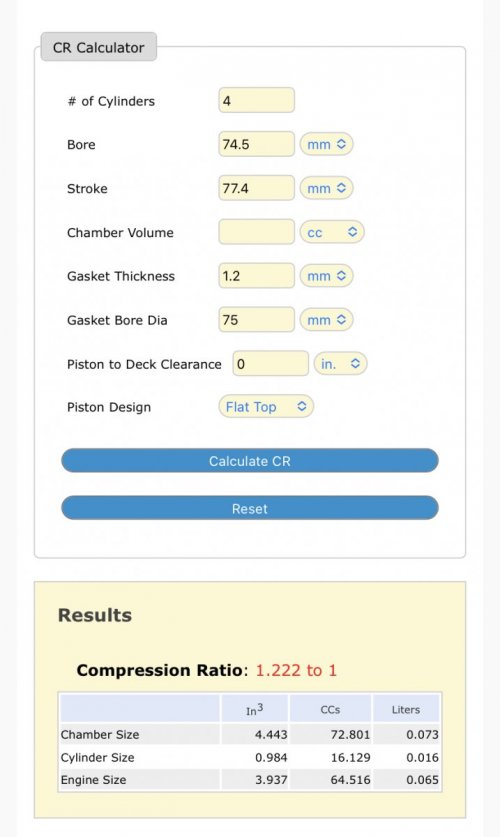The image size is (500, 837).
Task: Open the Chamber Volume cc unit dropdown
Action: coord(332,232)
